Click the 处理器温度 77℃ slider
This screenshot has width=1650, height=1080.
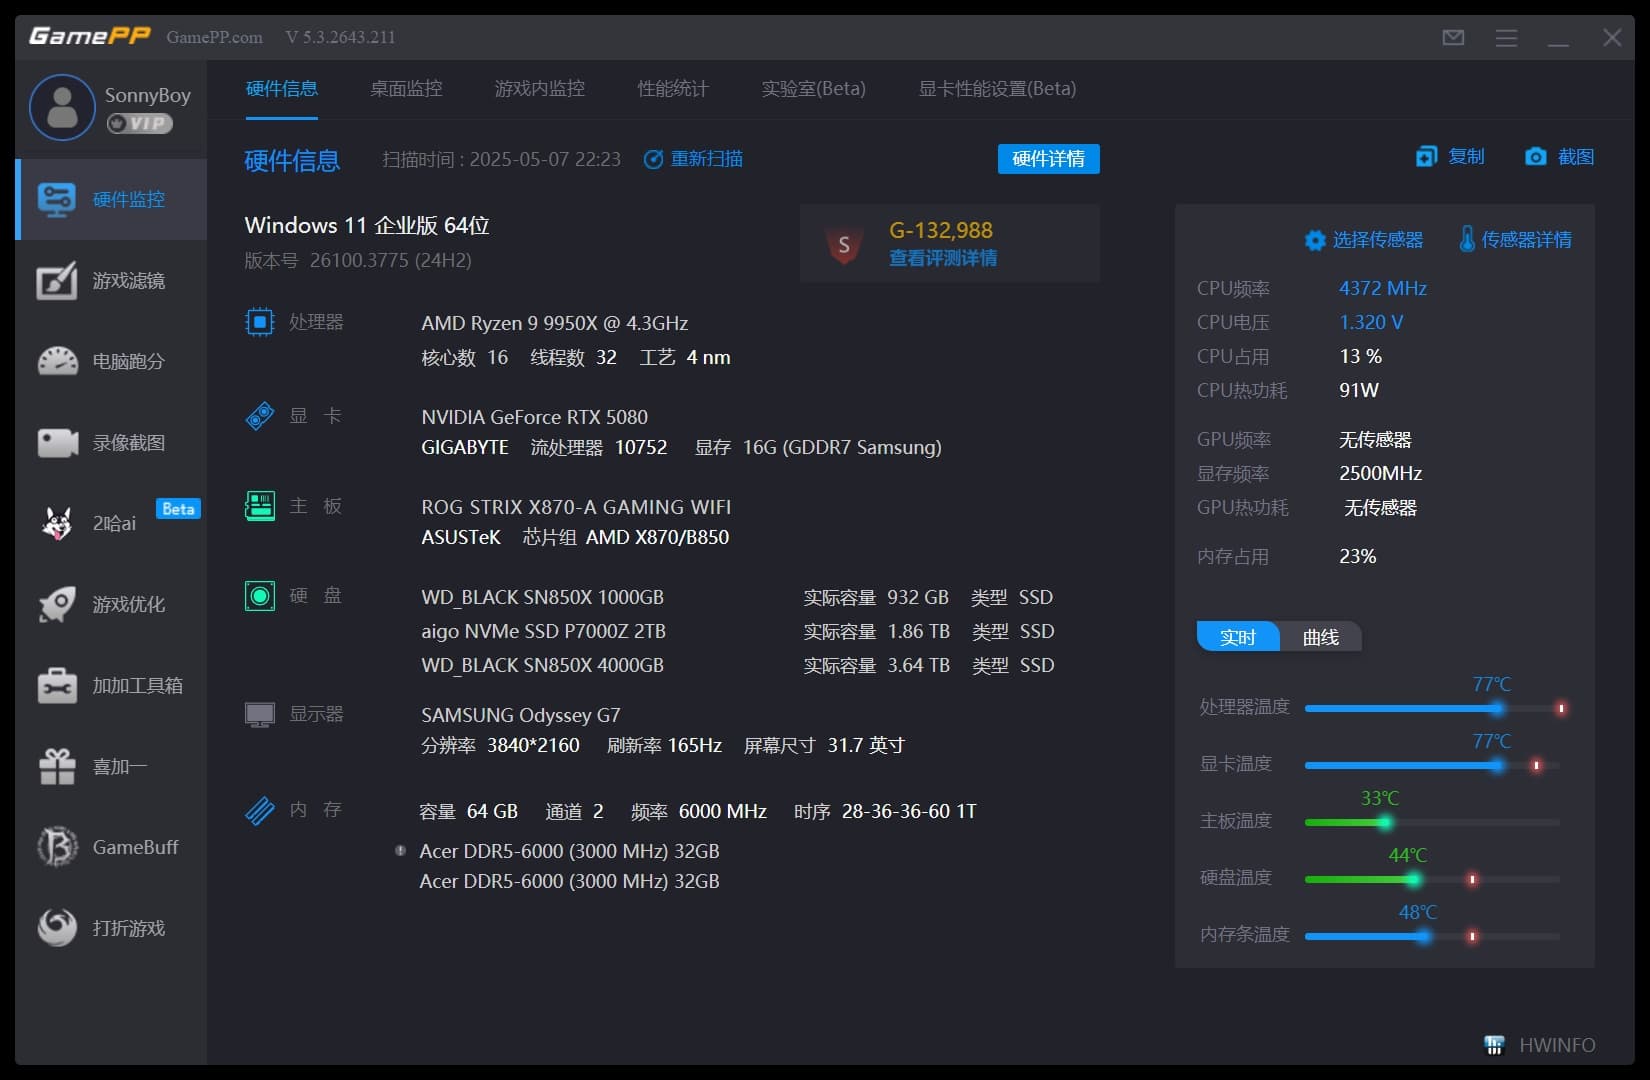pyautogui.click(x=1433, y=708)
